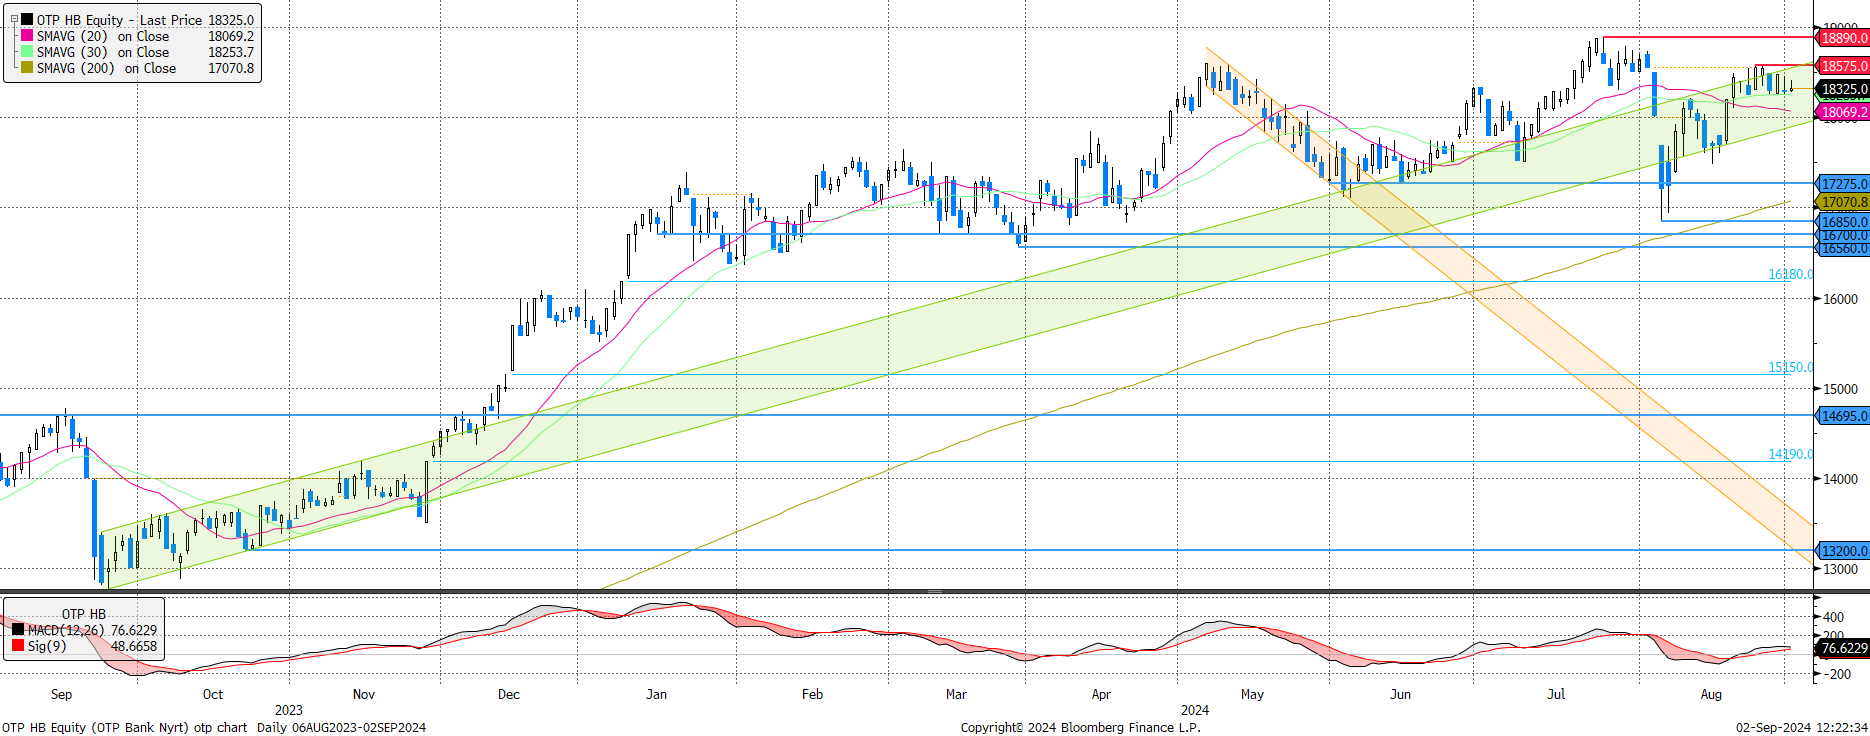Click the Sep month axis label
The height and width of the screenshot is (736, 1870).
click(61, 694)
